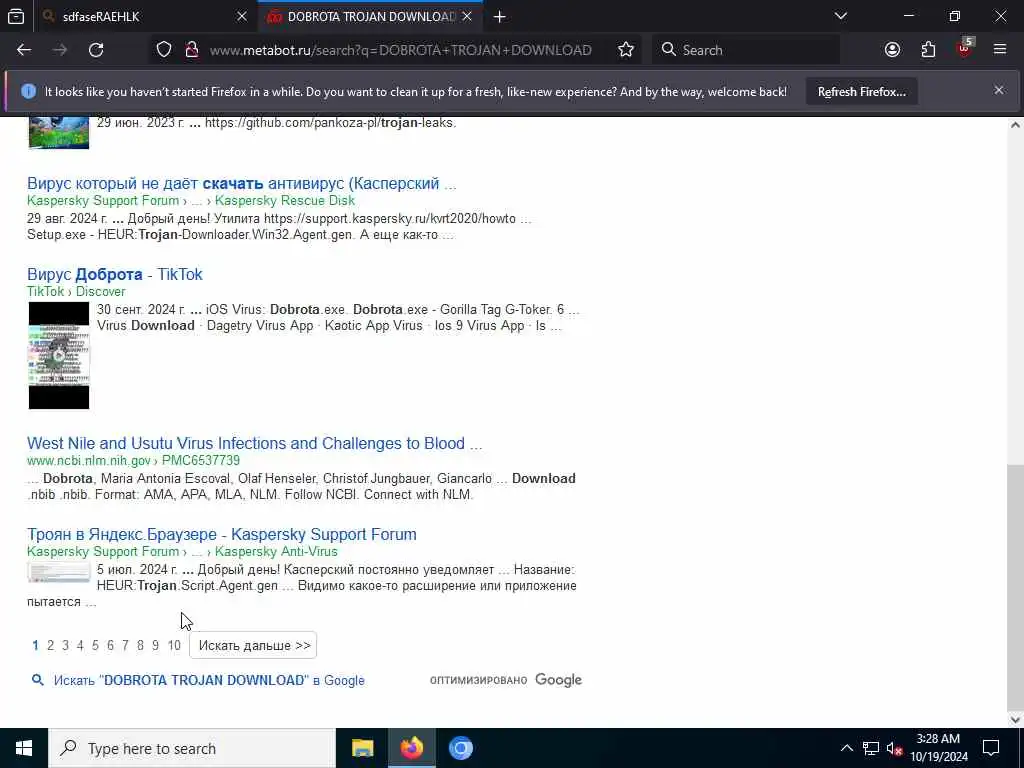Go to results page 5
This screenshot has width=1024, height=768.
95,645
